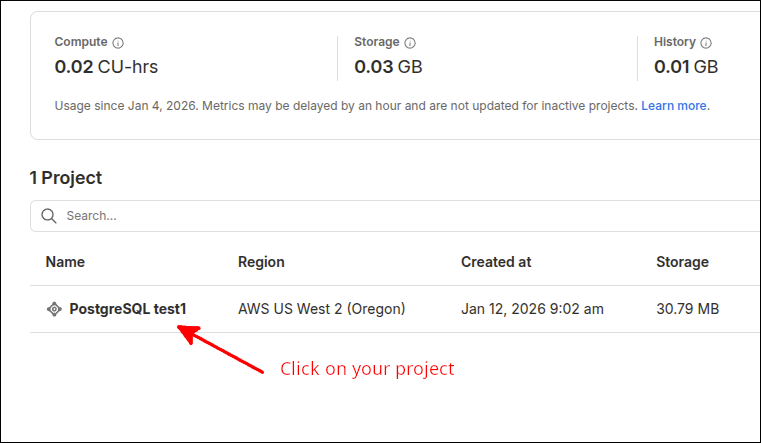Image resolution: width=761 pixels, height=443 pixels.
Task: Click the Name column header
Action: 65,262
